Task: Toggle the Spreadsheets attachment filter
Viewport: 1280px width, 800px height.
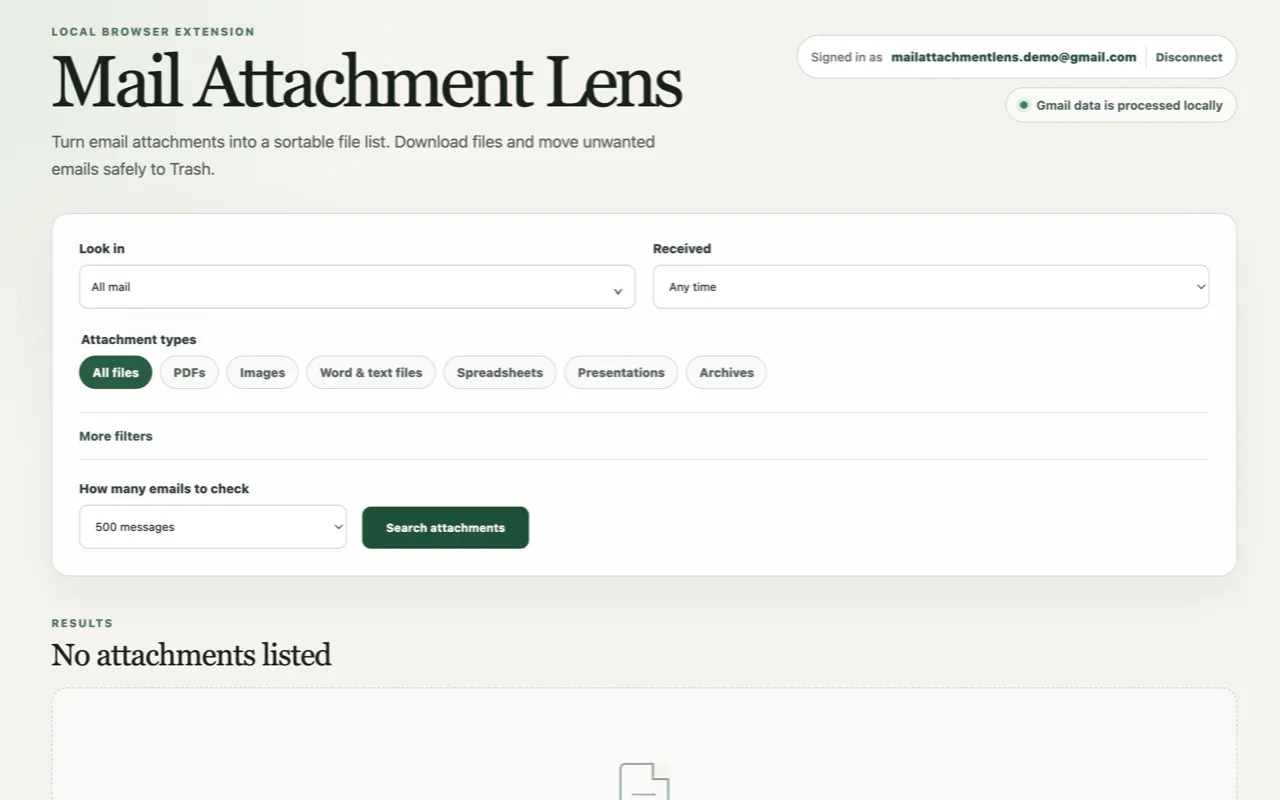Action: pyautogui.click(x=500, y=372)
